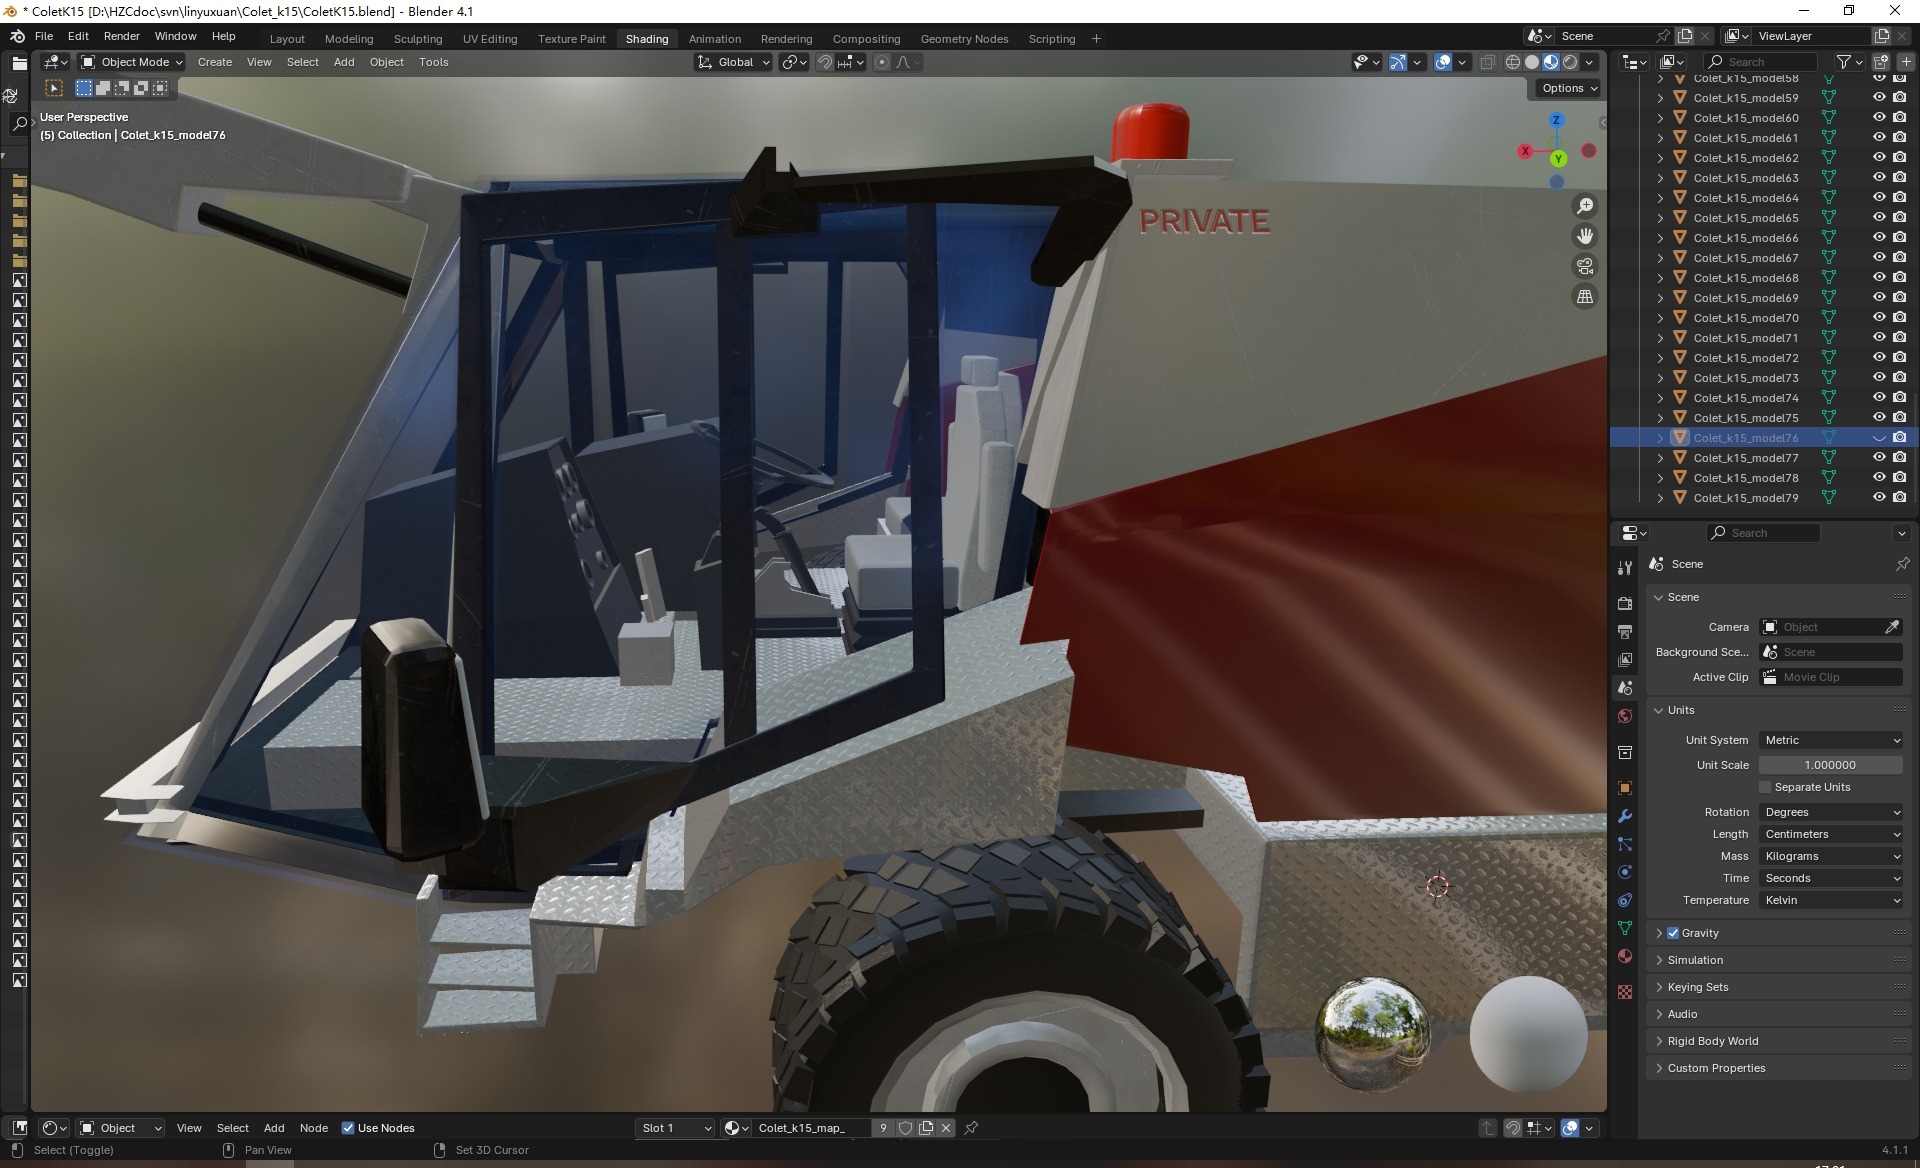
Task: Switch to the Modeling workspace tab
Action: coord(349,39)
